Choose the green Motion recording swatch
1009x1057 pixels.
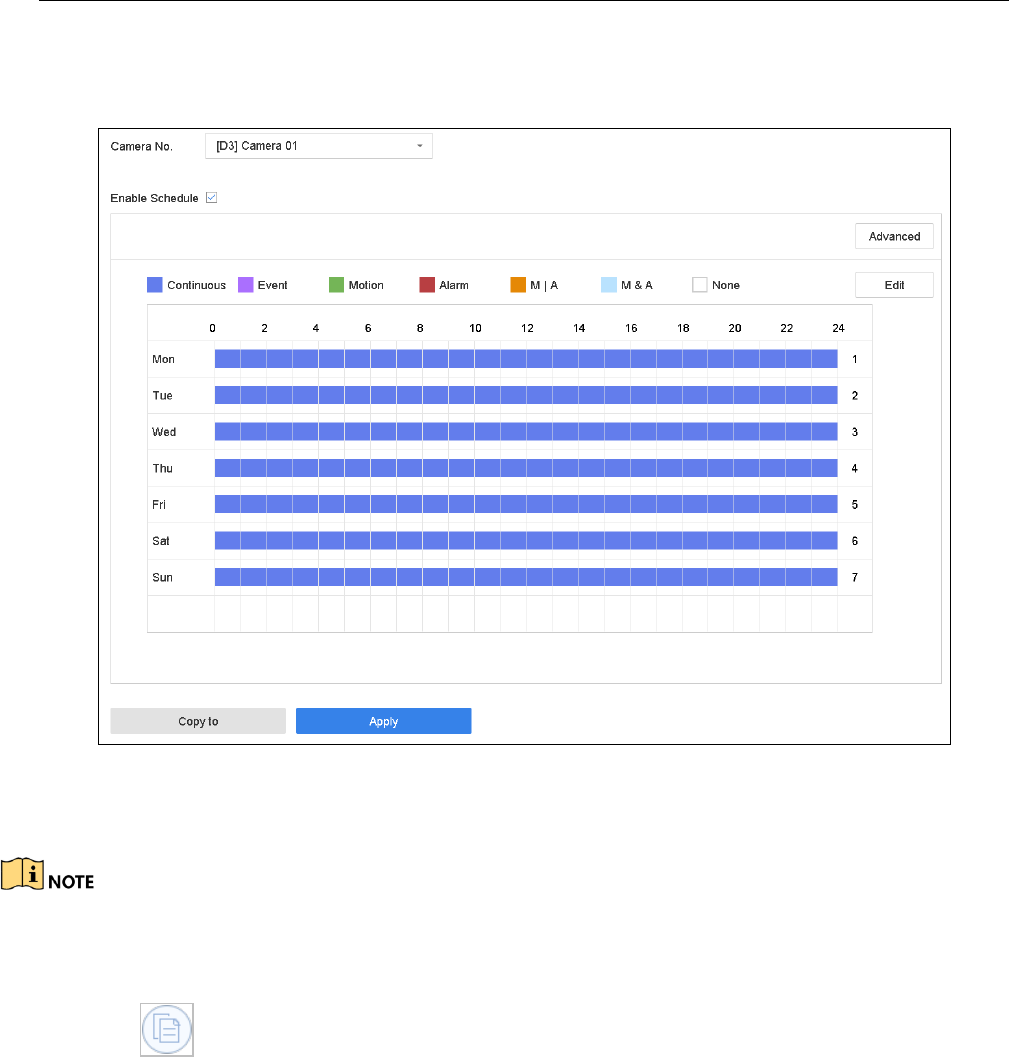(336, 285)
